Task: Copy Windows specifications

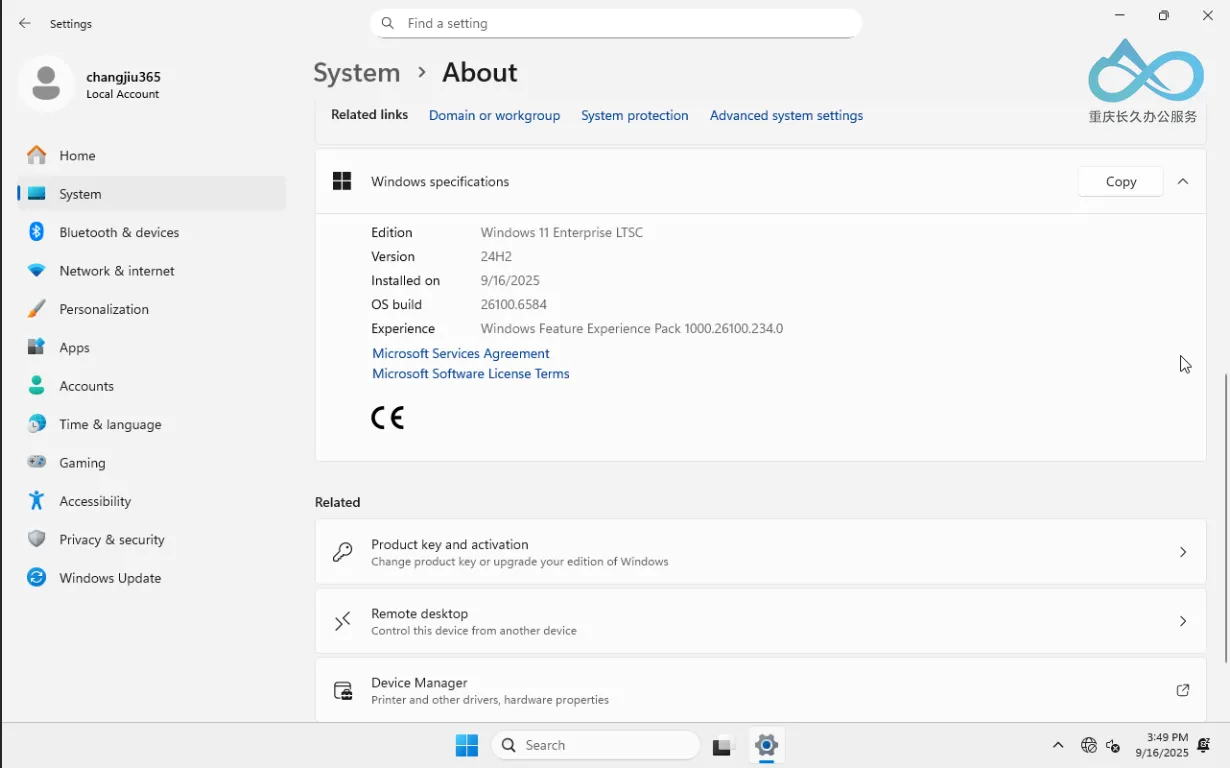Action: tap(1121, 182)
